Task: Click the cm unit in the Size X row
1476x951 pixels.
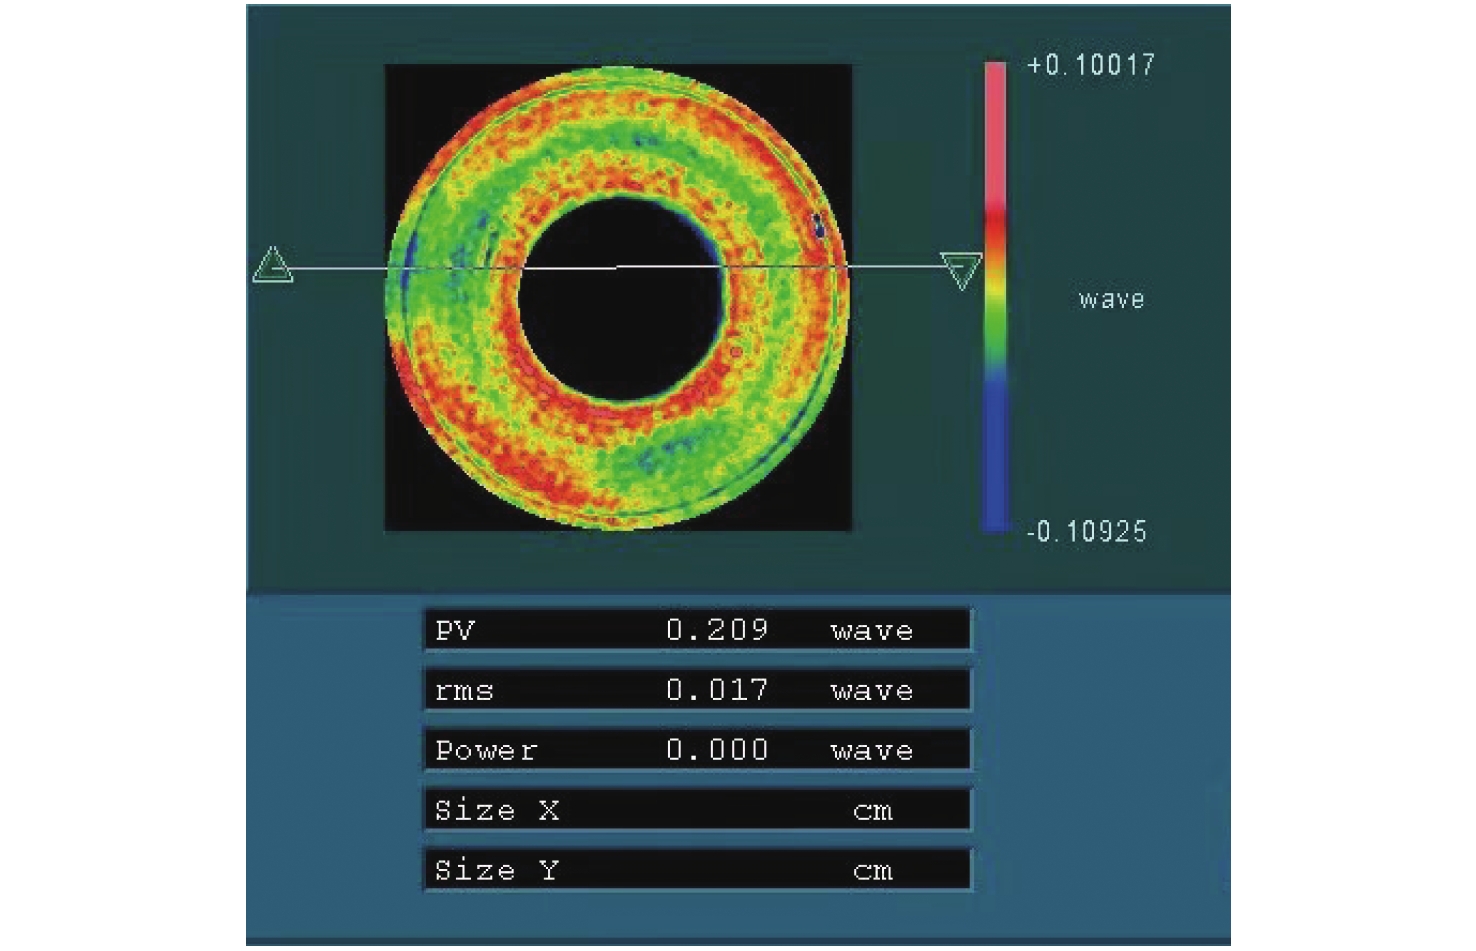Action: 872,811
